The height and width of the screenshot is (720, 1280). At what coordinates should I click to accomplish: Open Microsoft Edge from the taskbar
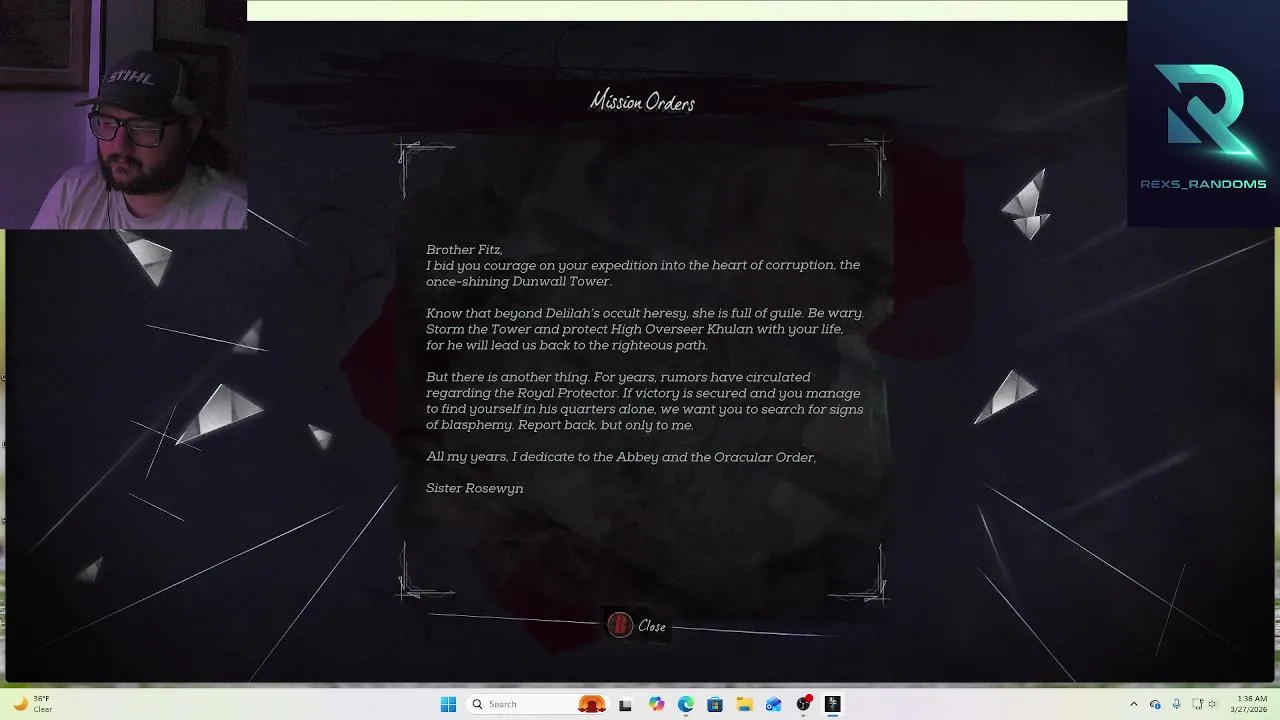pos(685,704)
